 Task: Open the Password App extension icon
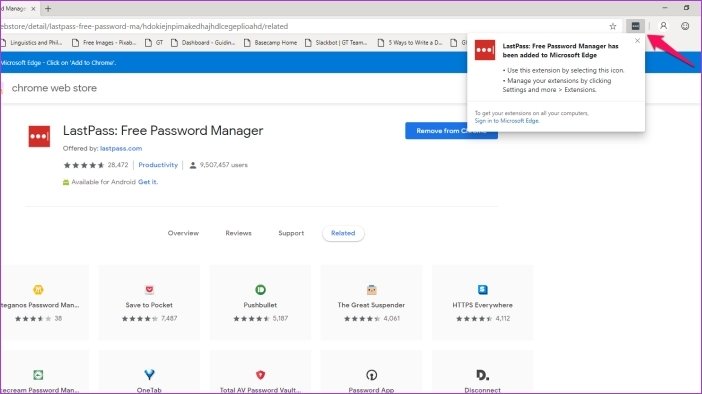pos(372,375)
